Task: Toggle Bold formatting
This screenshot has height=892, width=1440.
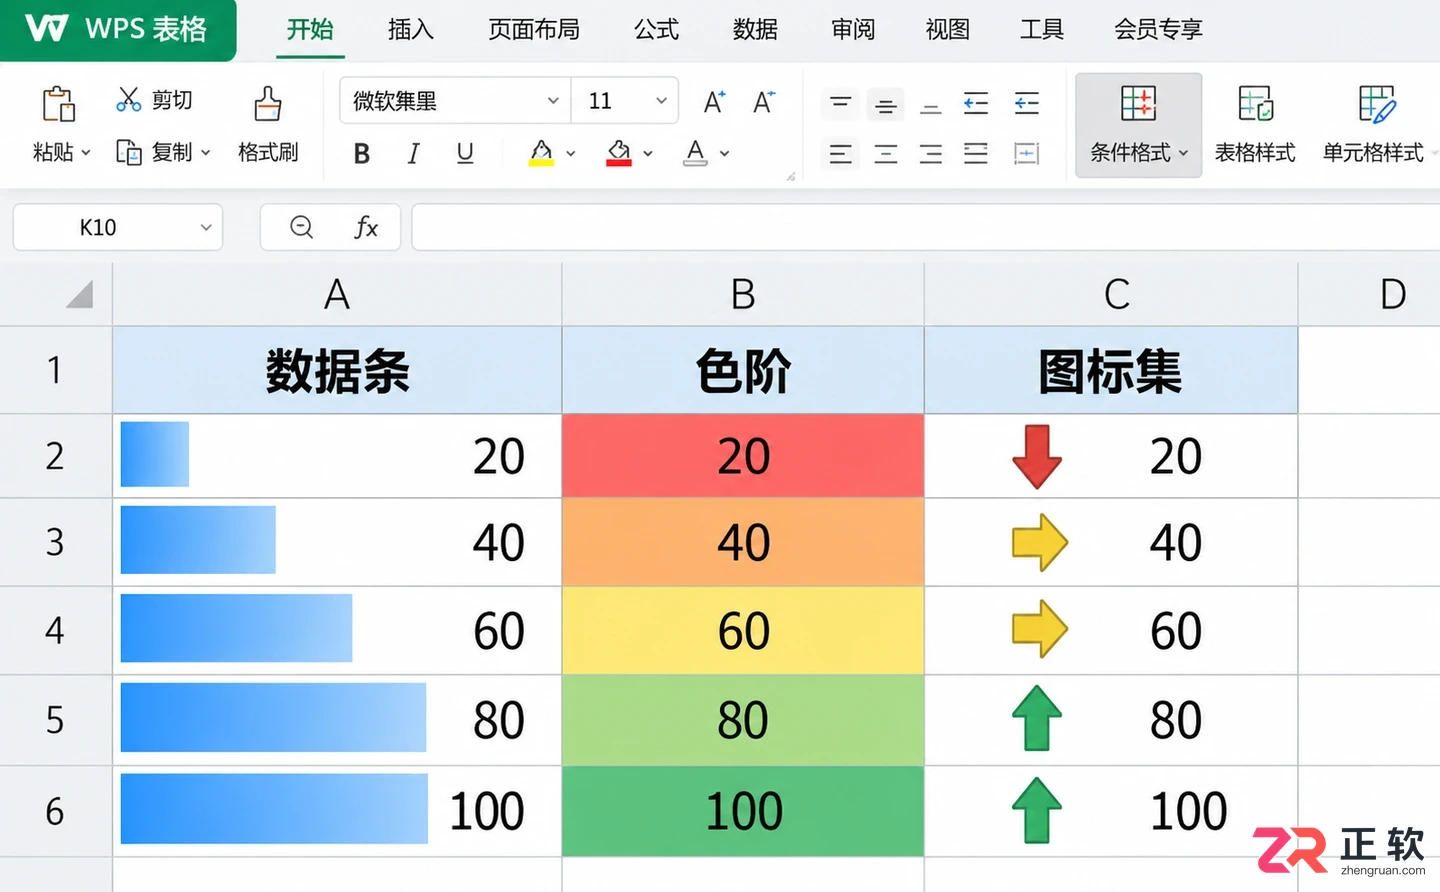Action: pos(362,154)
